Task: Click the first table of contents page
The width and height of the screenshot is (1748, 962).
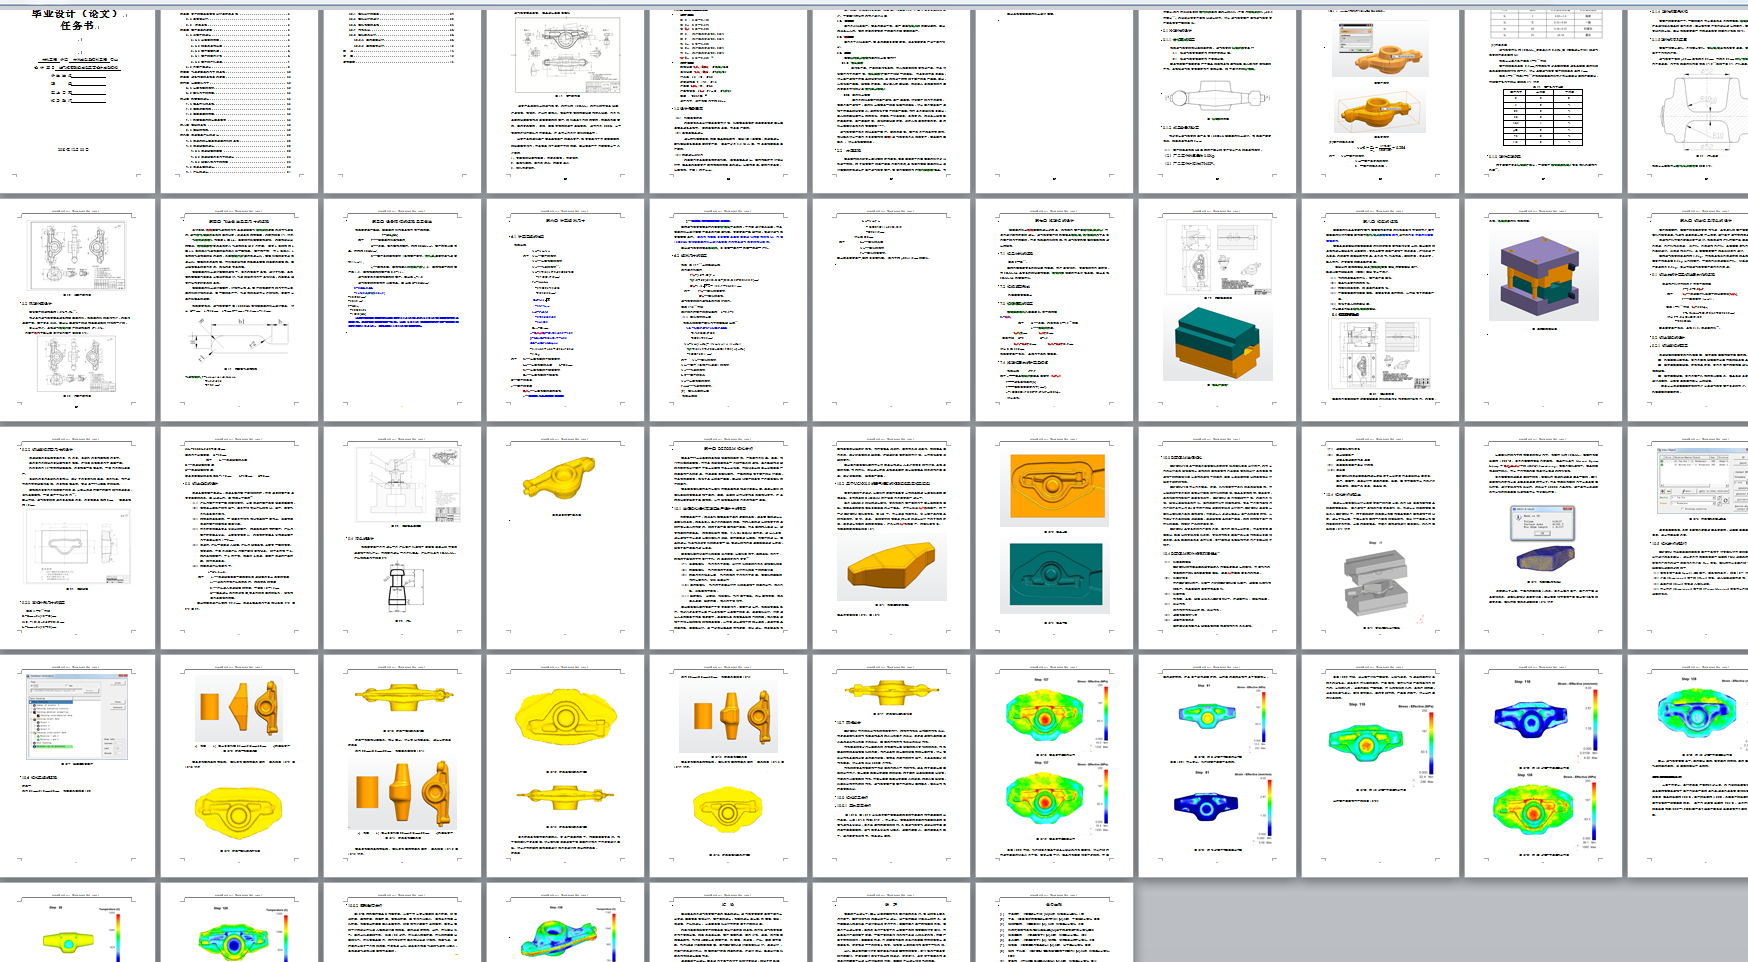Action: coord(239,100)
